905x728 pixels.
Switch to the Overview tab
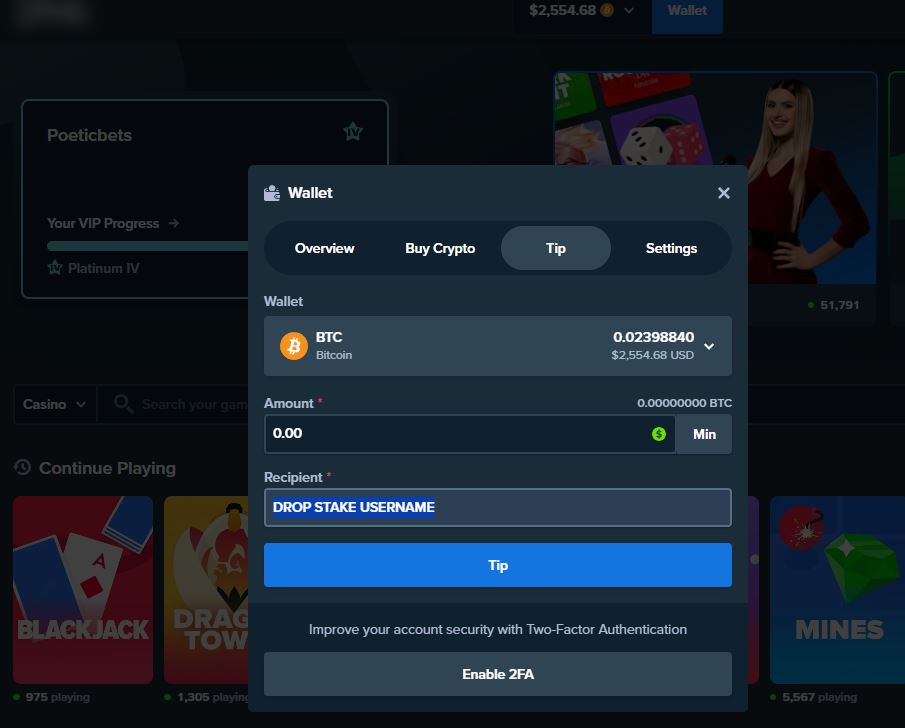tap(324, 248)
